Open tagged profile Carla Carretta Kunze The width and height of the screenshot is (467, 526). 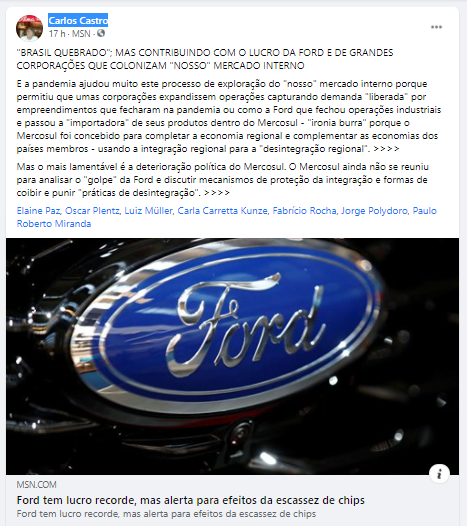(x=222, y=211)
